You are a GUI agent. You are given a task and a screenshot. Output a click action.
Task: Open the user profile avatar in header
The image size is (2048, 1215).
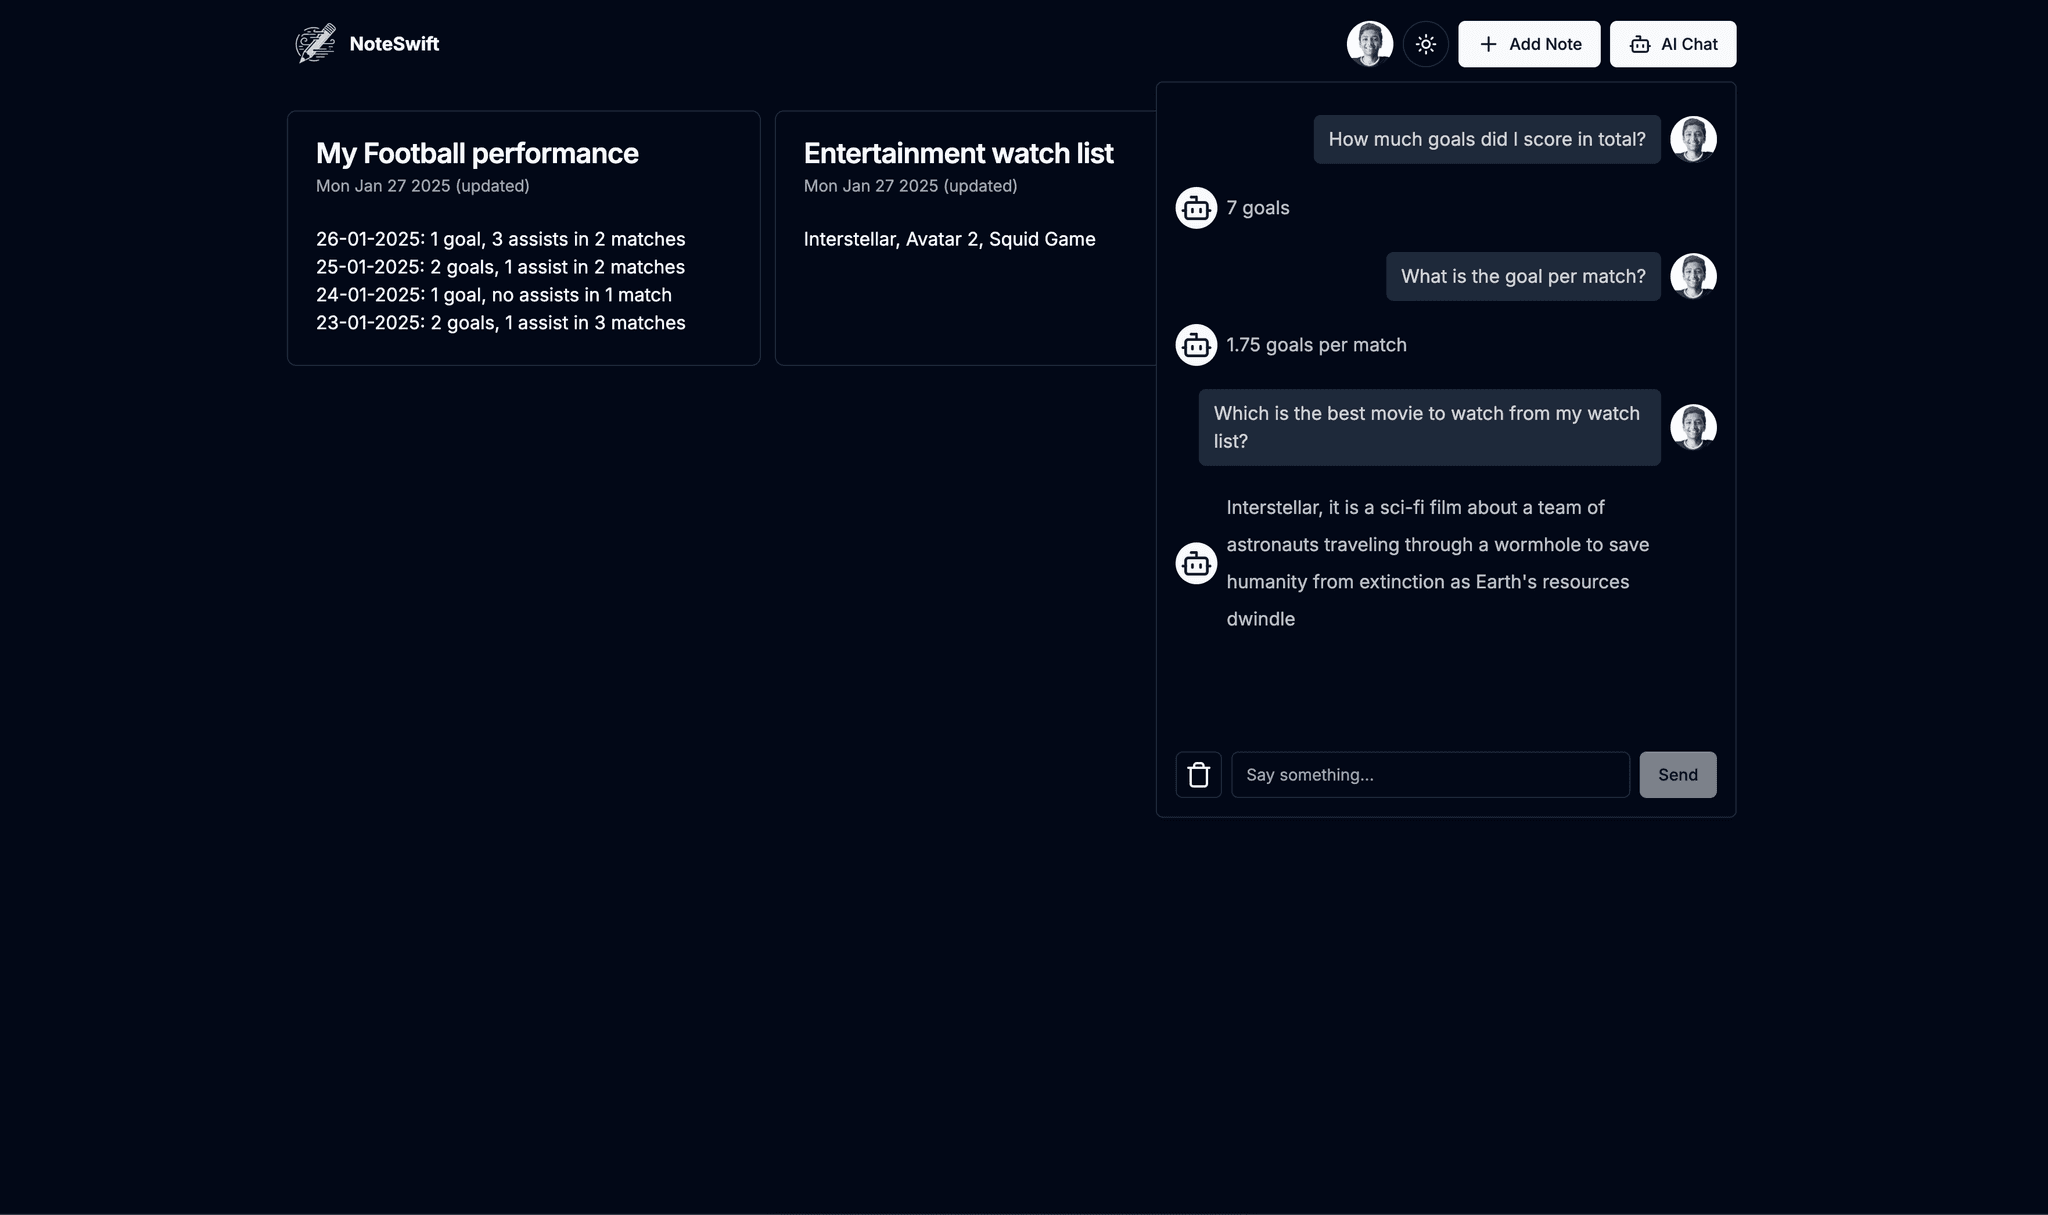click(1369, 44)
